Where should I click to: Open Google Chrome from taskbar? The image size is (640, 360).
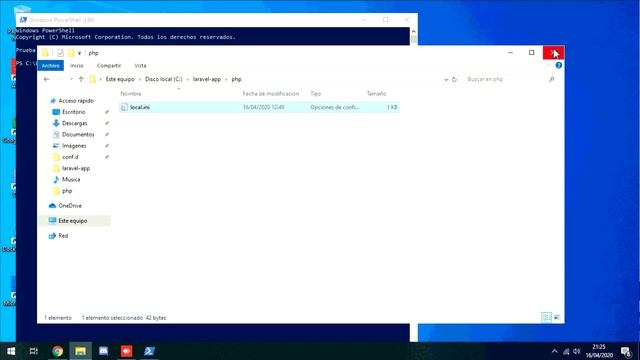pyautogui.click(x=58, y=351)
